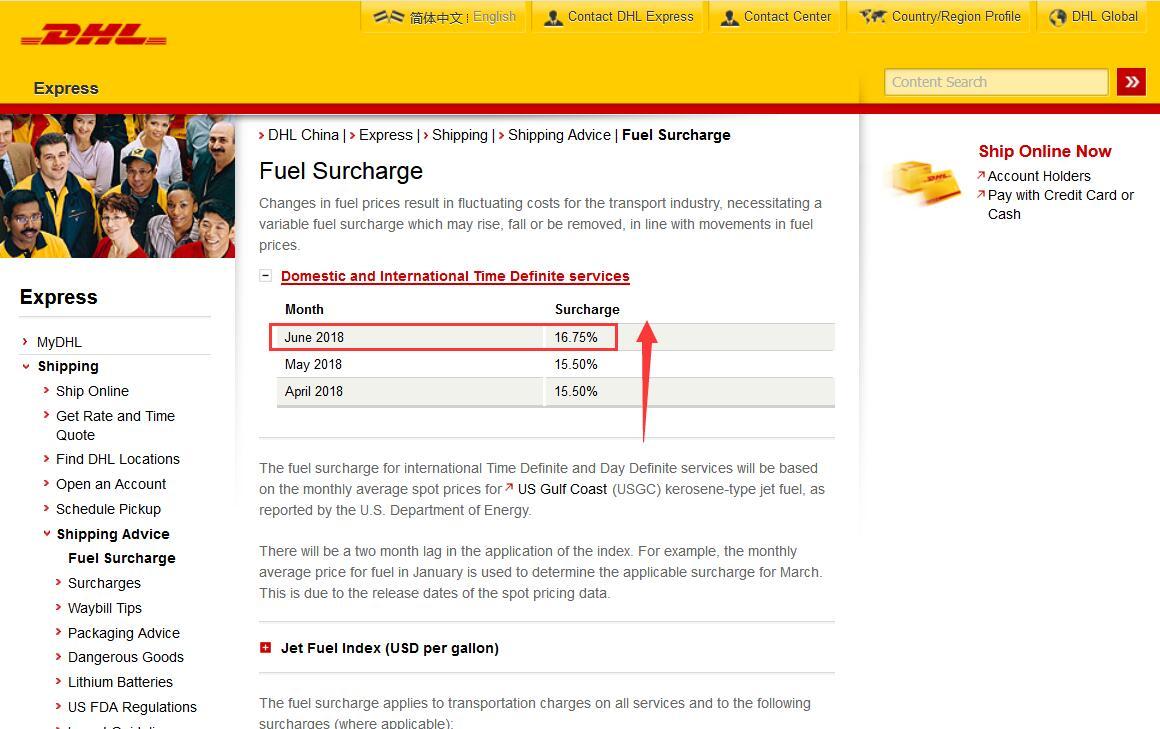Collapse the Shipping menu arrow in sidebar
1160x729 pixels.
coord(26,366)
